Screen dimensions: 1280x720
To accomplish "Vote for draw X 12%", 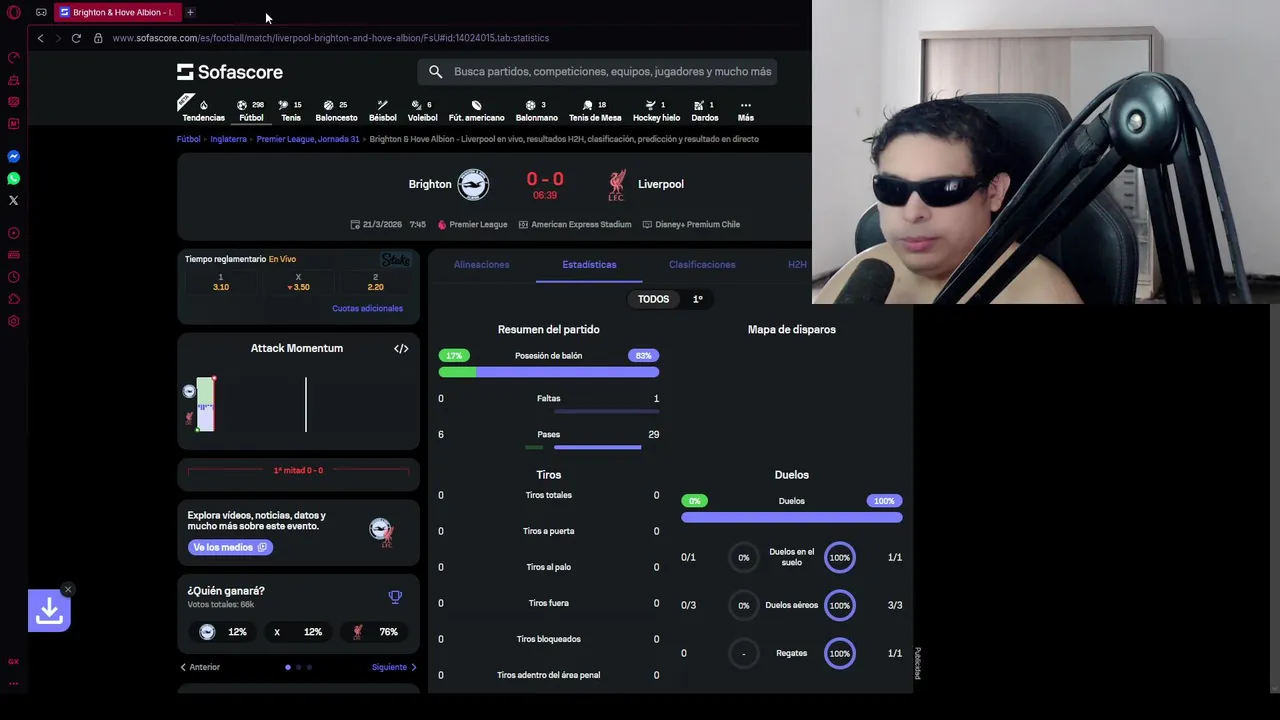I will point(298,632).
